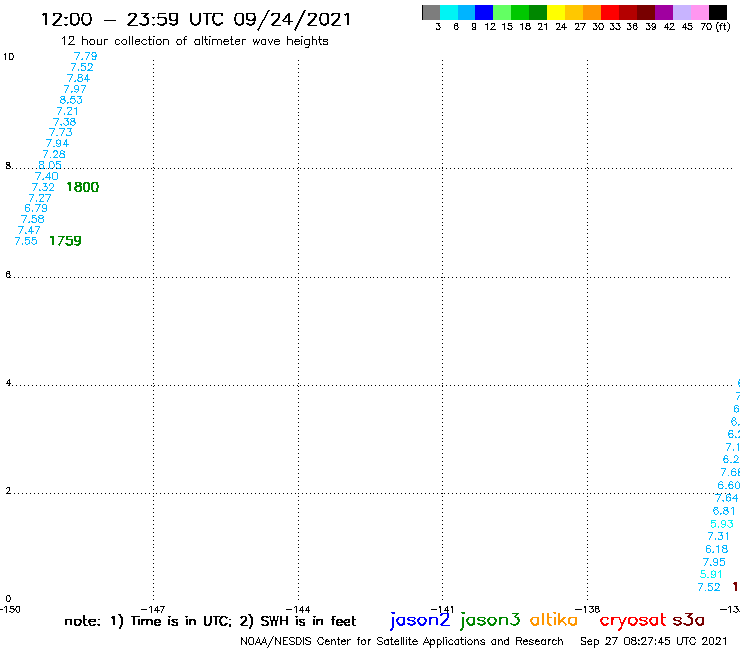Click the '12 hour collection' subtitle
Viewport: 740px width, 650px height.
[194, 41]
